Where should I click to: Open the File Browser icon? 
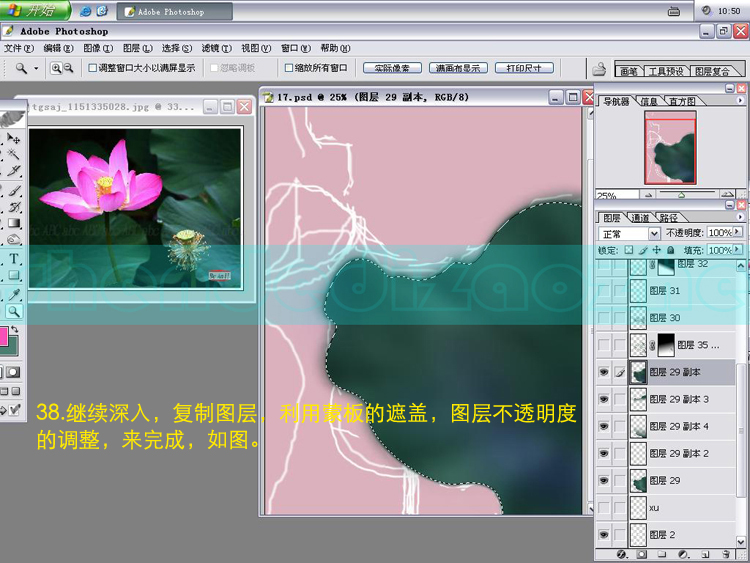[599, 70]
